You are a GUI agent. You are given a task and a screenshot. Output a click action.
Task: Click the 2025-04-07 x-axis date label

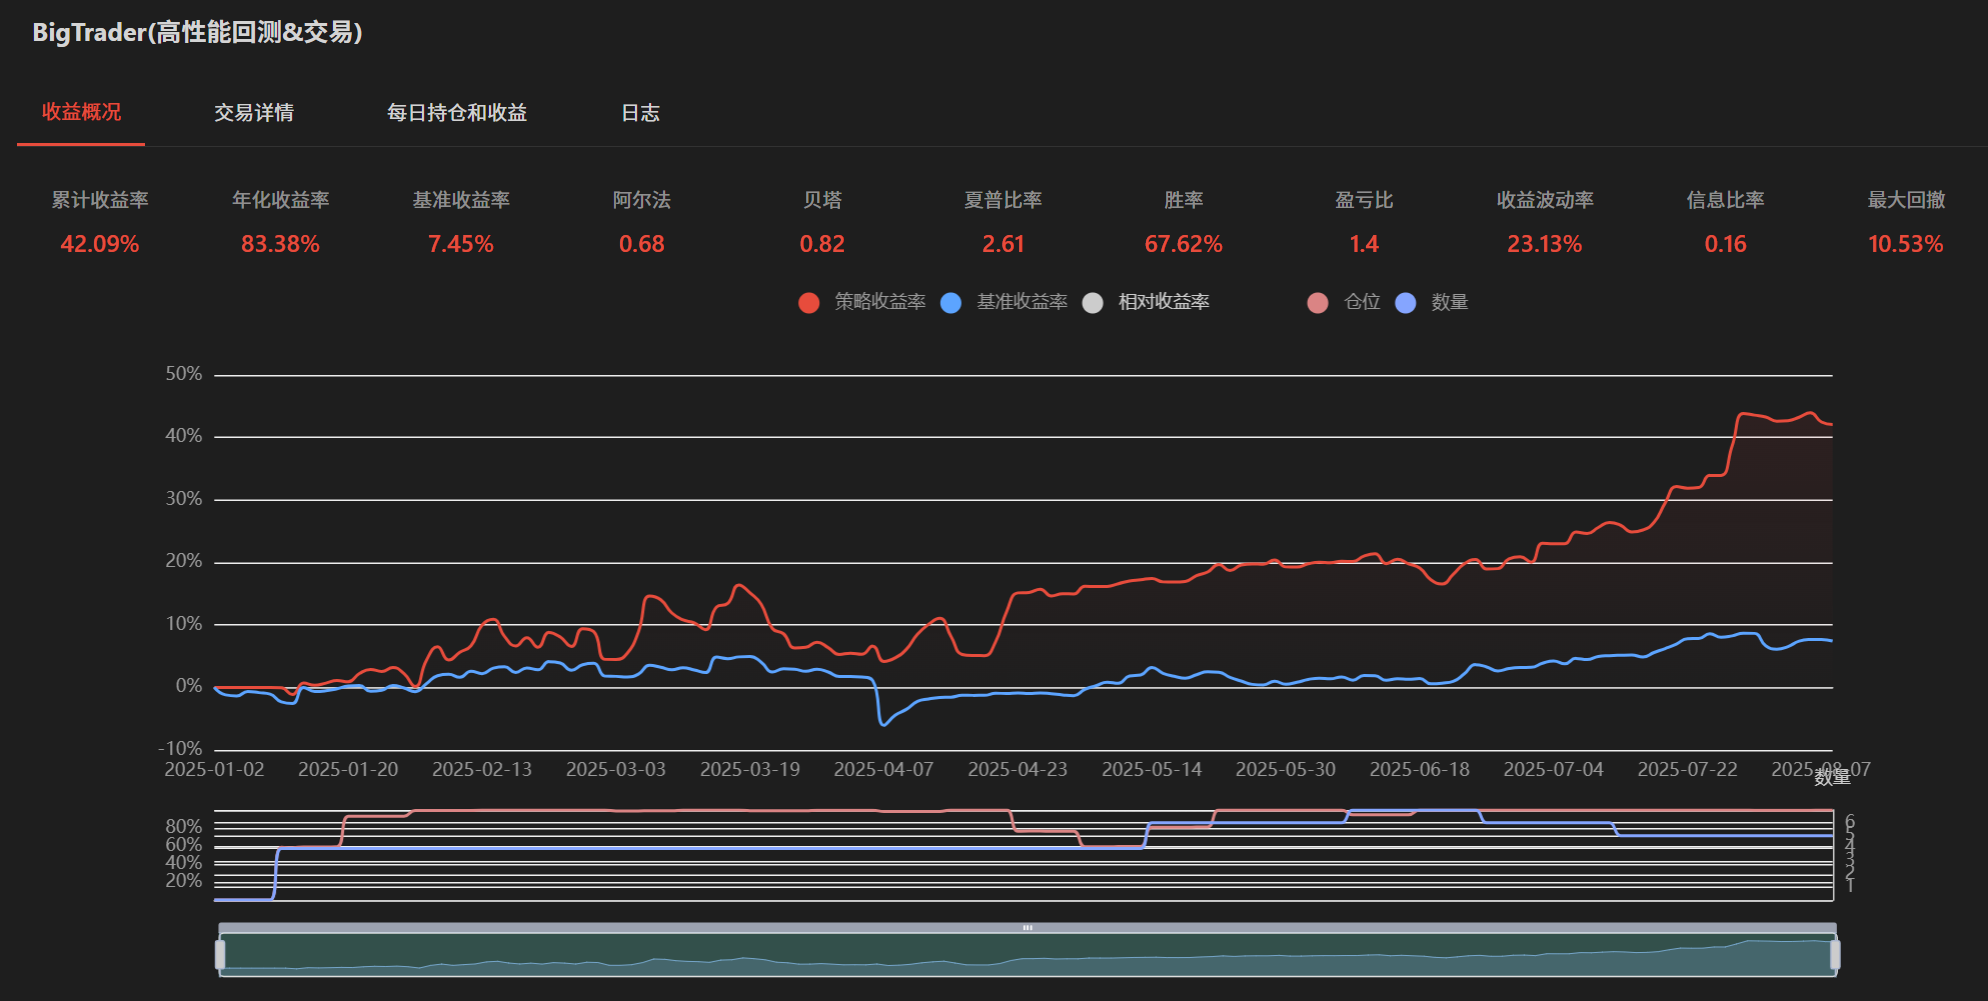coord(883,769)
